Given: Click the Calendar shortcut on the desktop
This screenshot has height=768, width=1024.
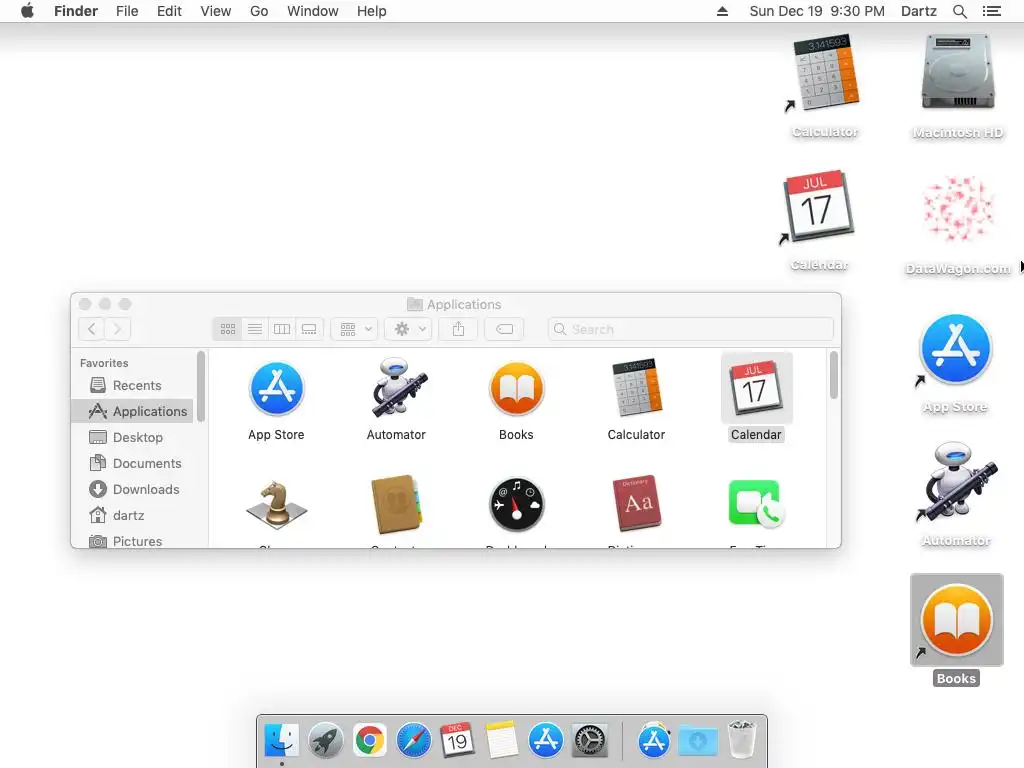Looking at the screenshot, I should [x=819, y=208].
